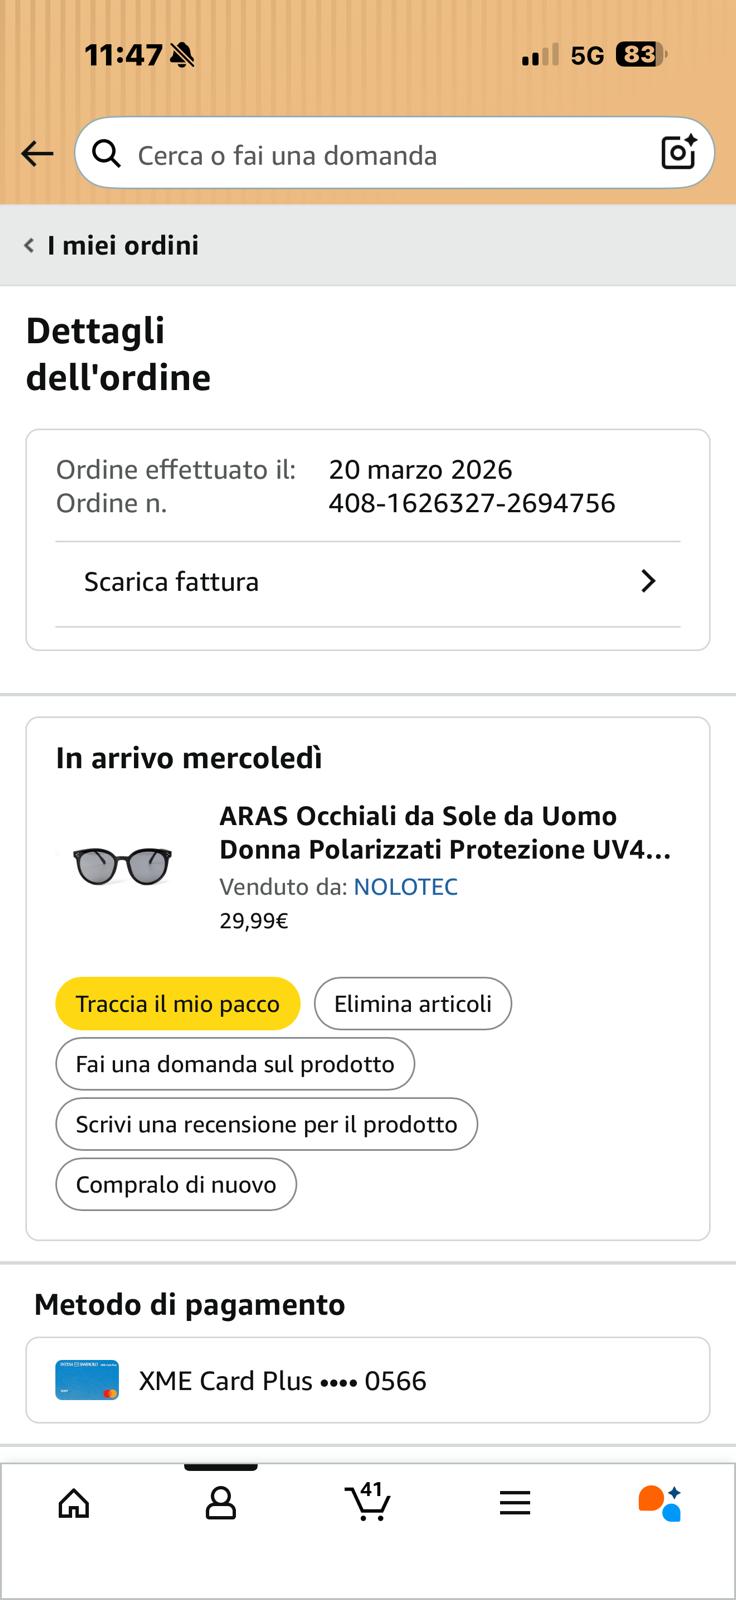Open the account profile icon
The image size is (736, 1600).
(220, 1503)
